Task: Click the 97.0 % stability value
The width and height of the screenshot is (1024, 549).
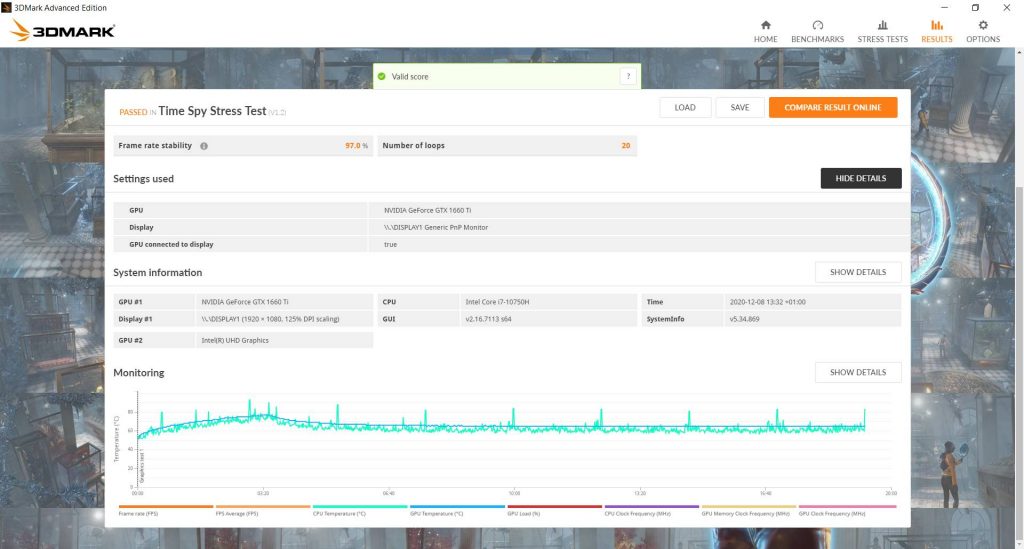Action: click(x=356, y=146)
